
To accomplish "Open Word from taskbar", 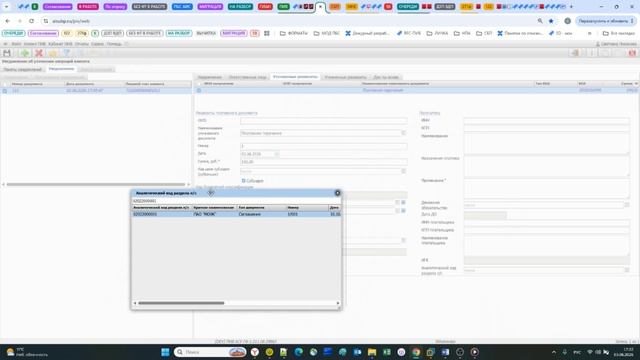I will (445, 352).
